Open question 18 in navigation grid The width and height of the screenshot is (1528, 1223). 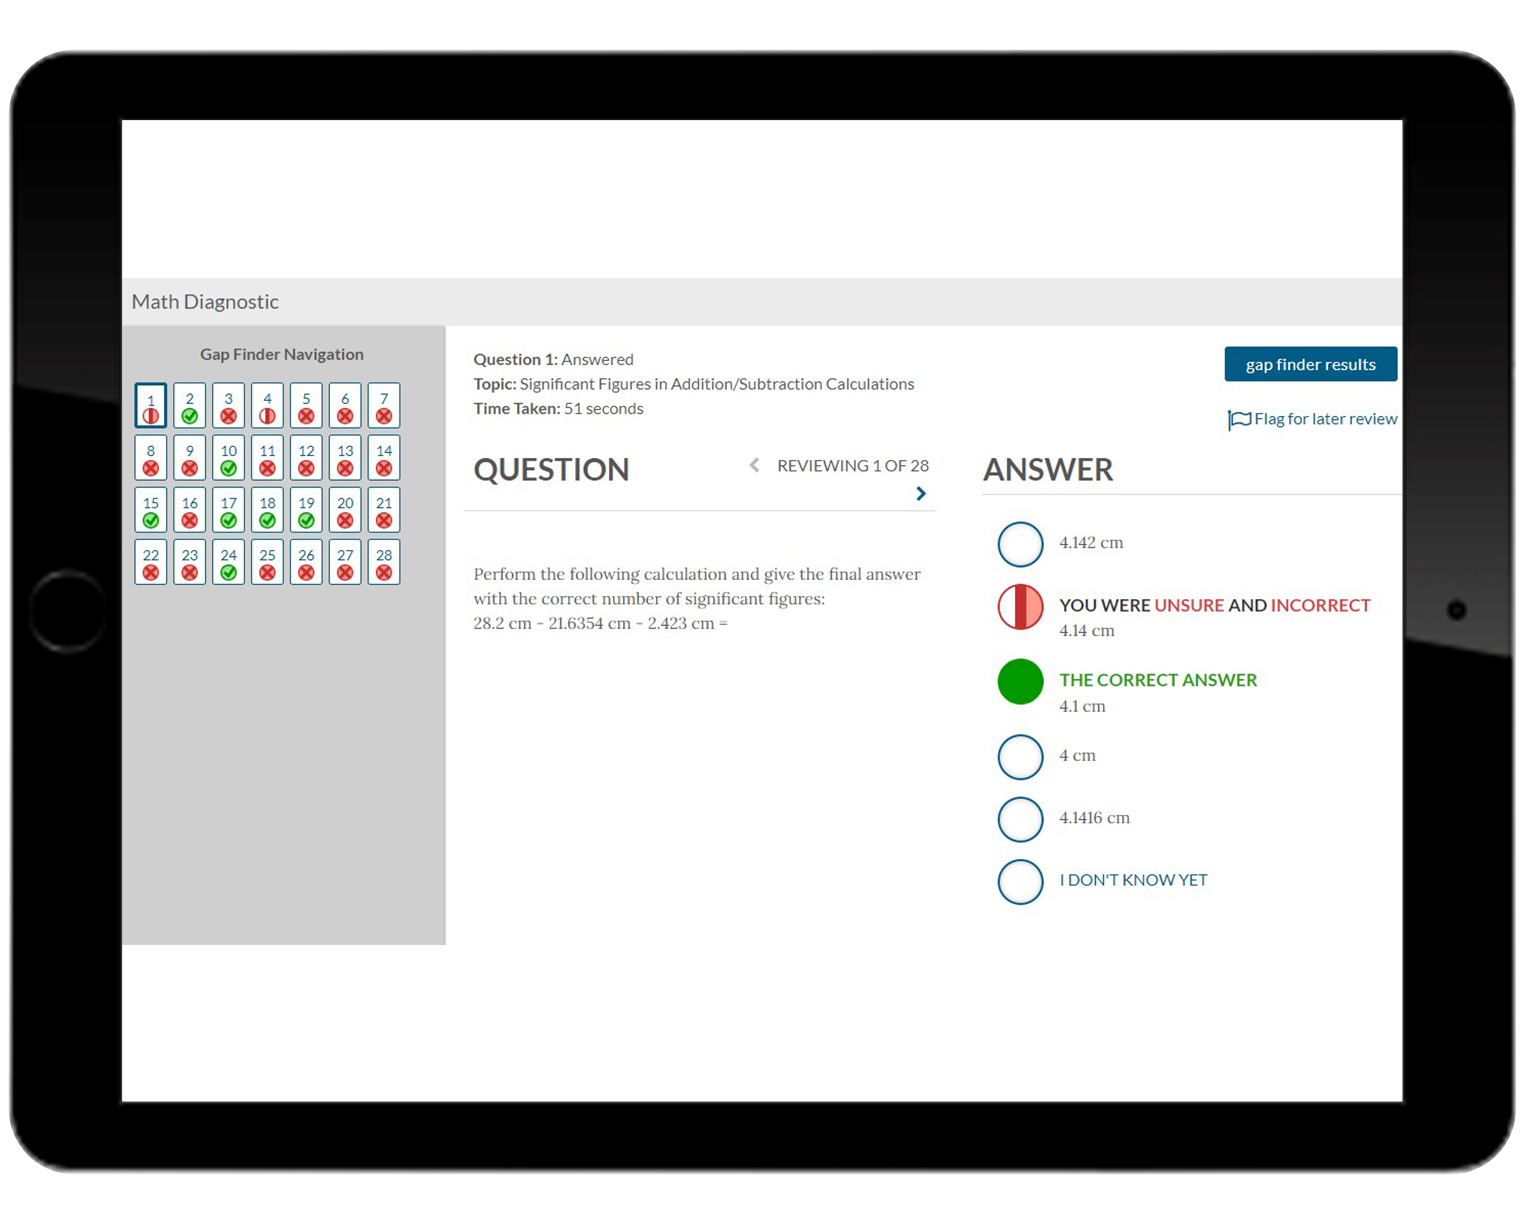(x=267, y=510)
